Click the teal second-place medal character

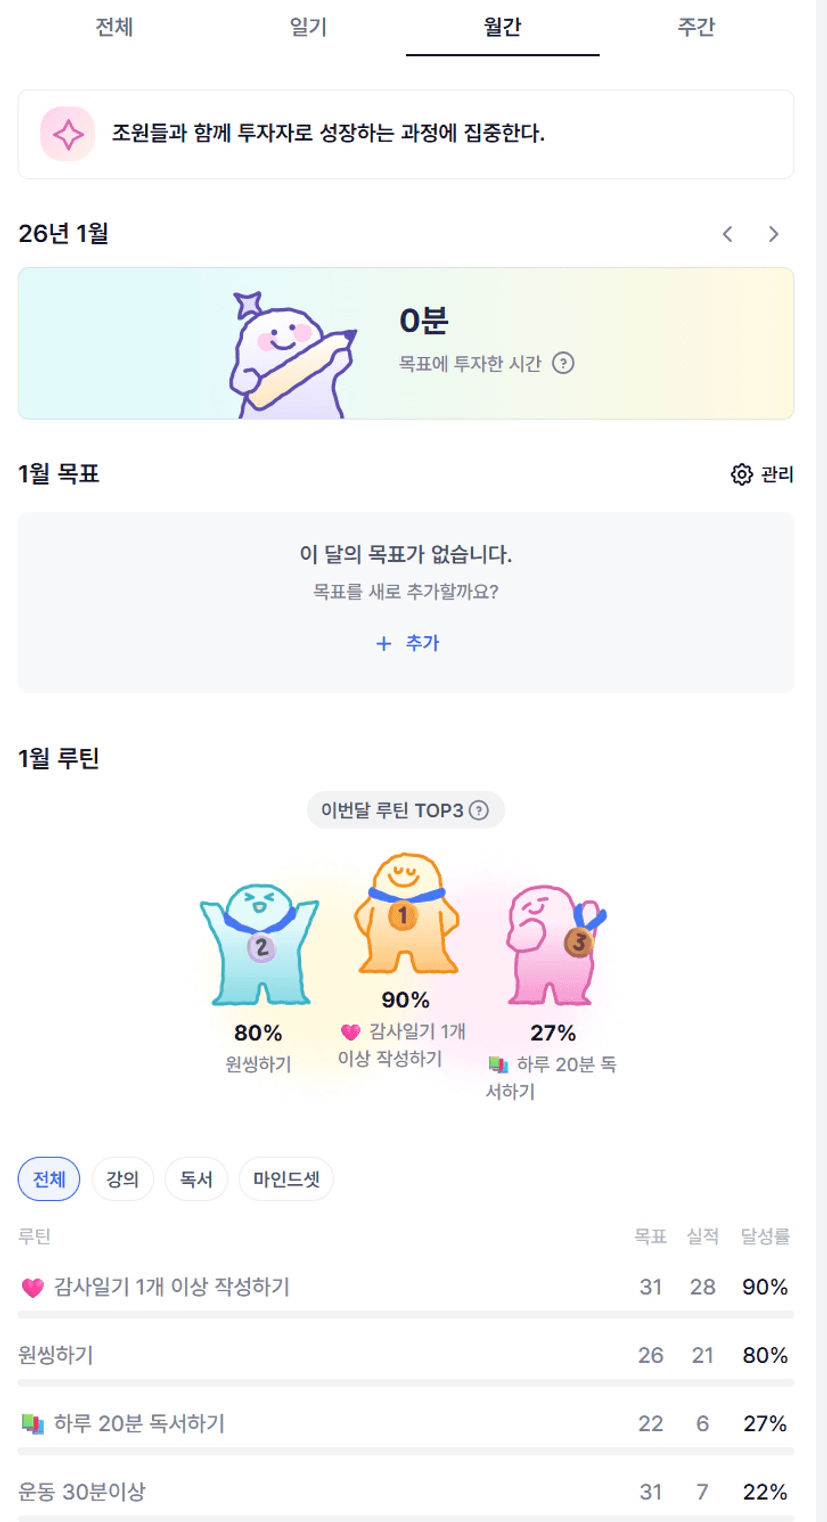[x=259, y=943]
